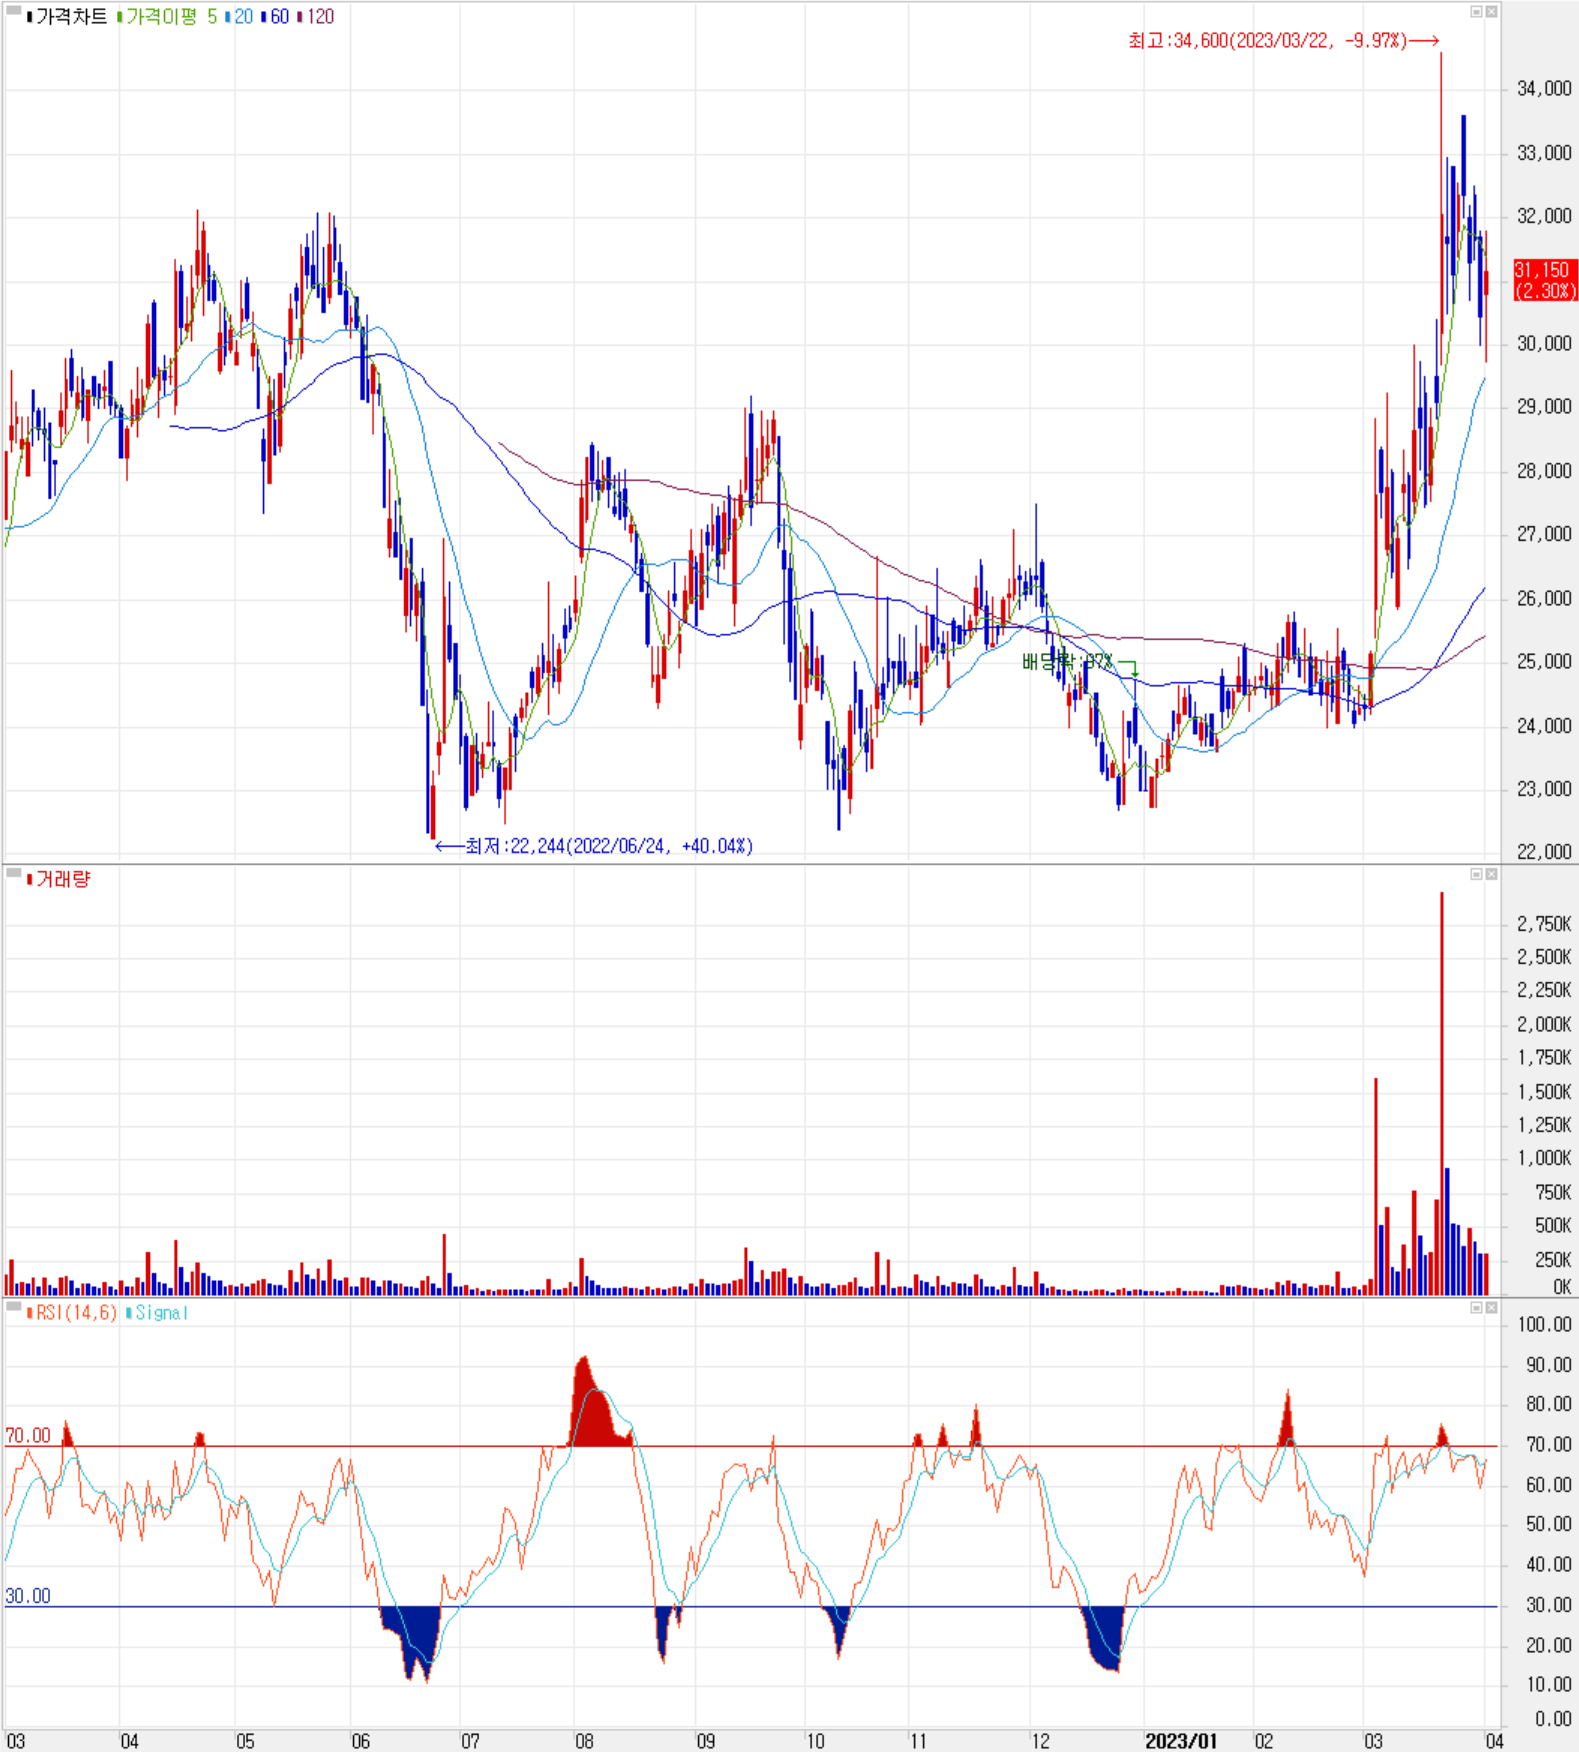Viewport: 1579px width, 1752px height.
Task: Close the price chart pane
Action: tap(1491, 12)
